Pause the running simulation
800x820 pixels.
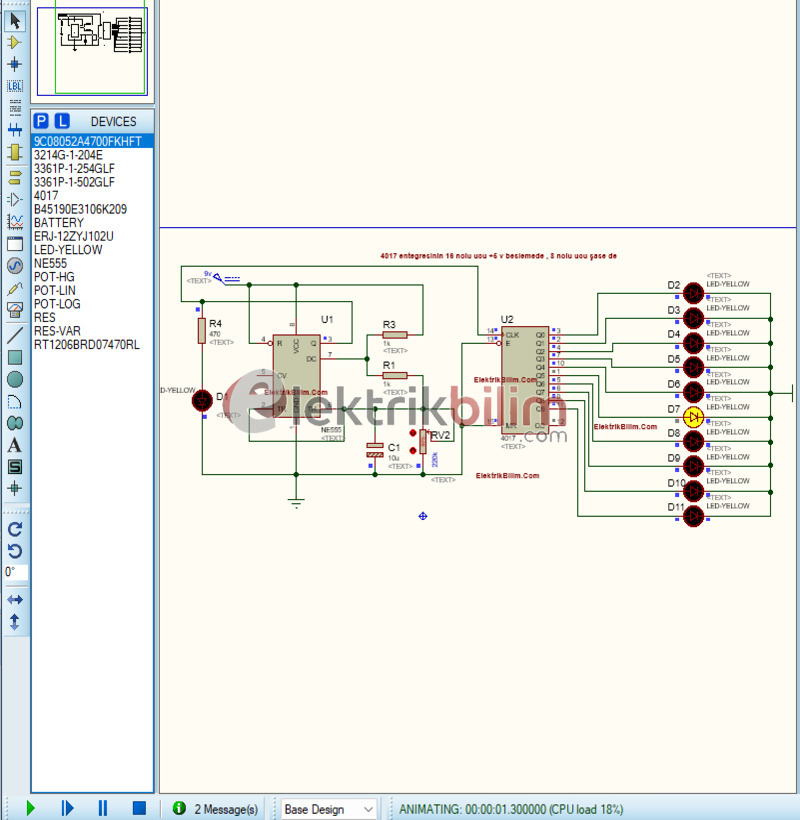103,808
